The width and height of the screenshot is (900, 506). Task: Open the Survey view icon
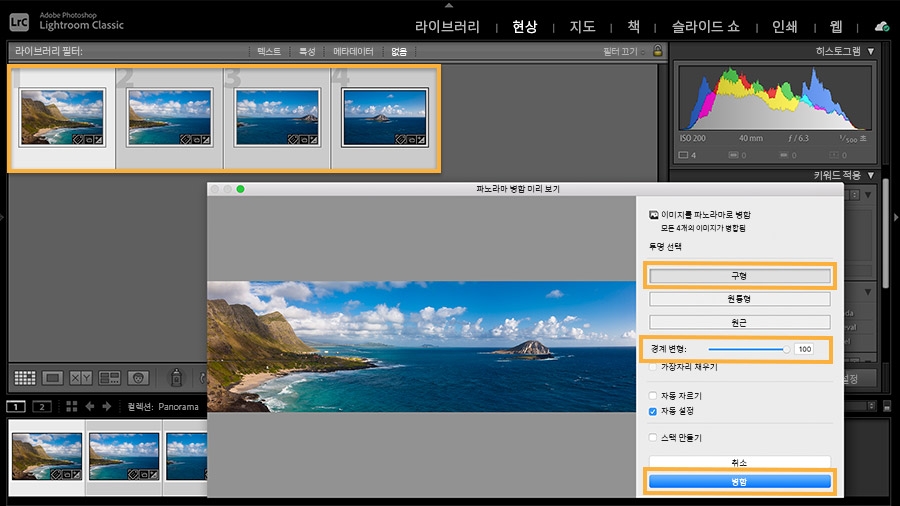tap(109, 377)
